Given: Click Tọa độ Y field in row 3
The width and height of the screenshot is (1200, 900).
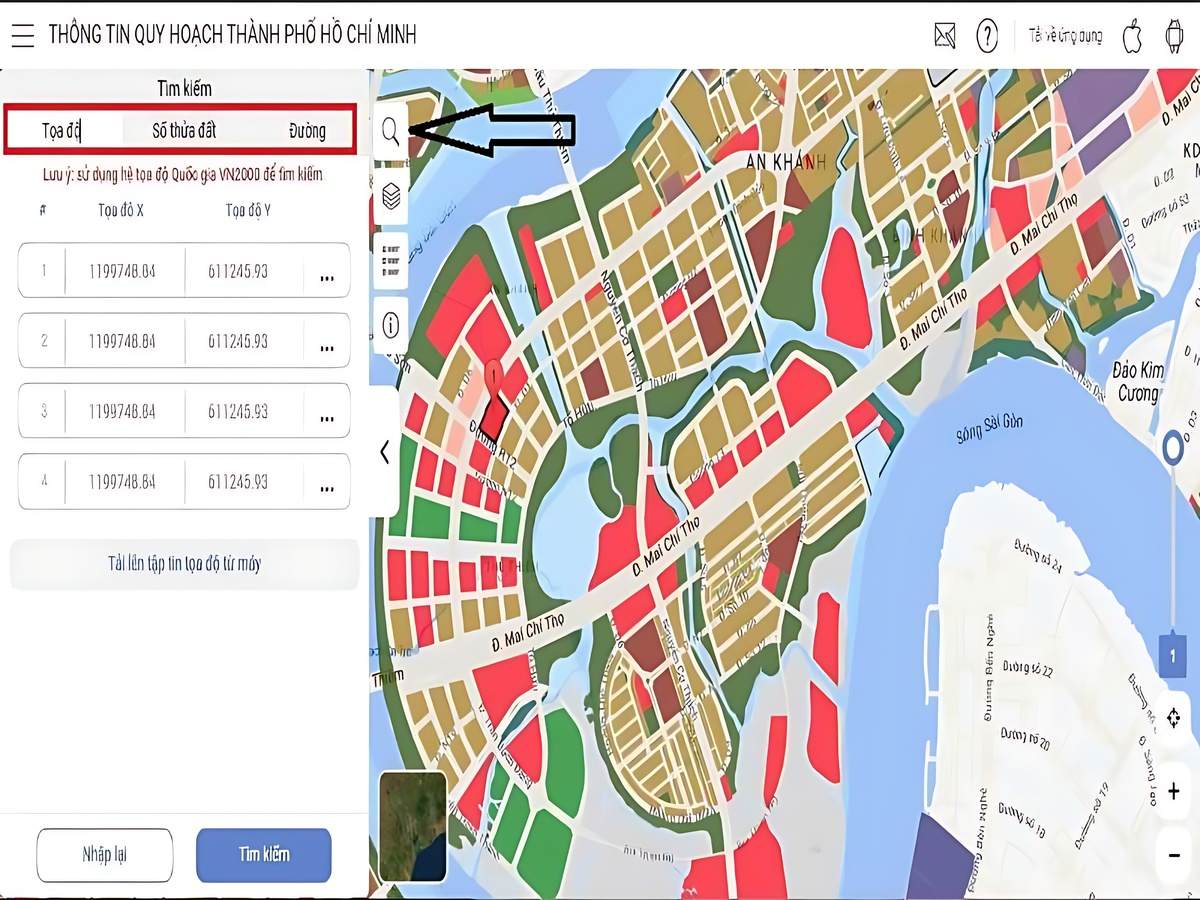Looking at the screenshot, I should tap(243, 411).
